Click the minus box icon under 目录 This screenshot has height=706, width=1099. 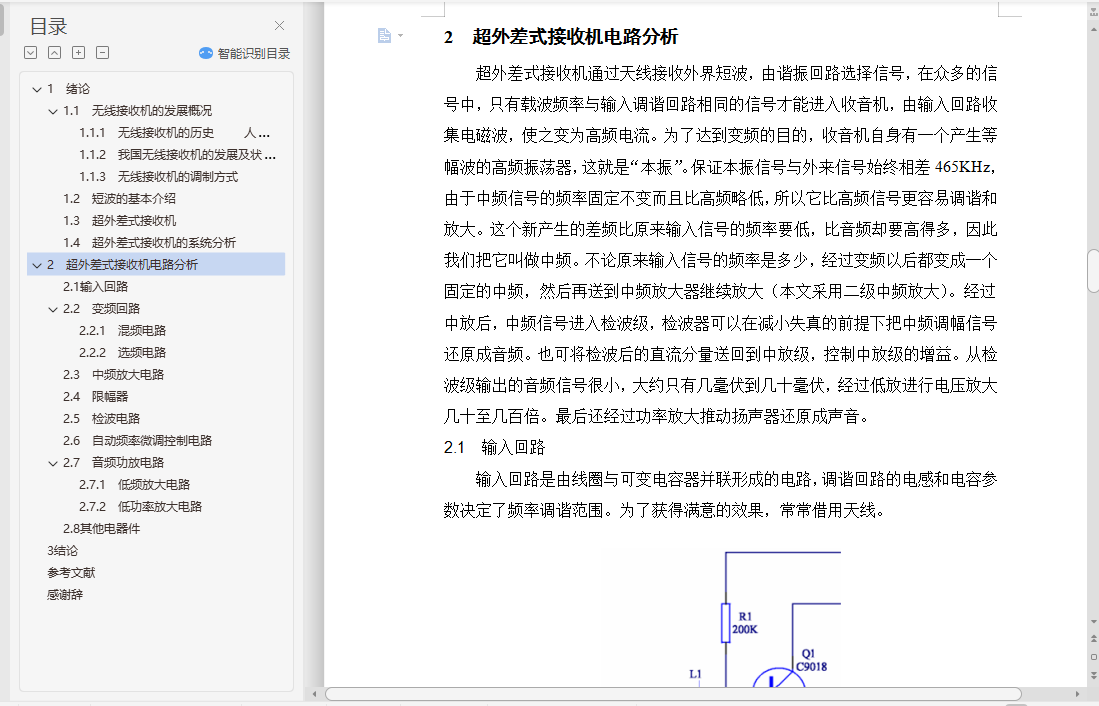102,53
